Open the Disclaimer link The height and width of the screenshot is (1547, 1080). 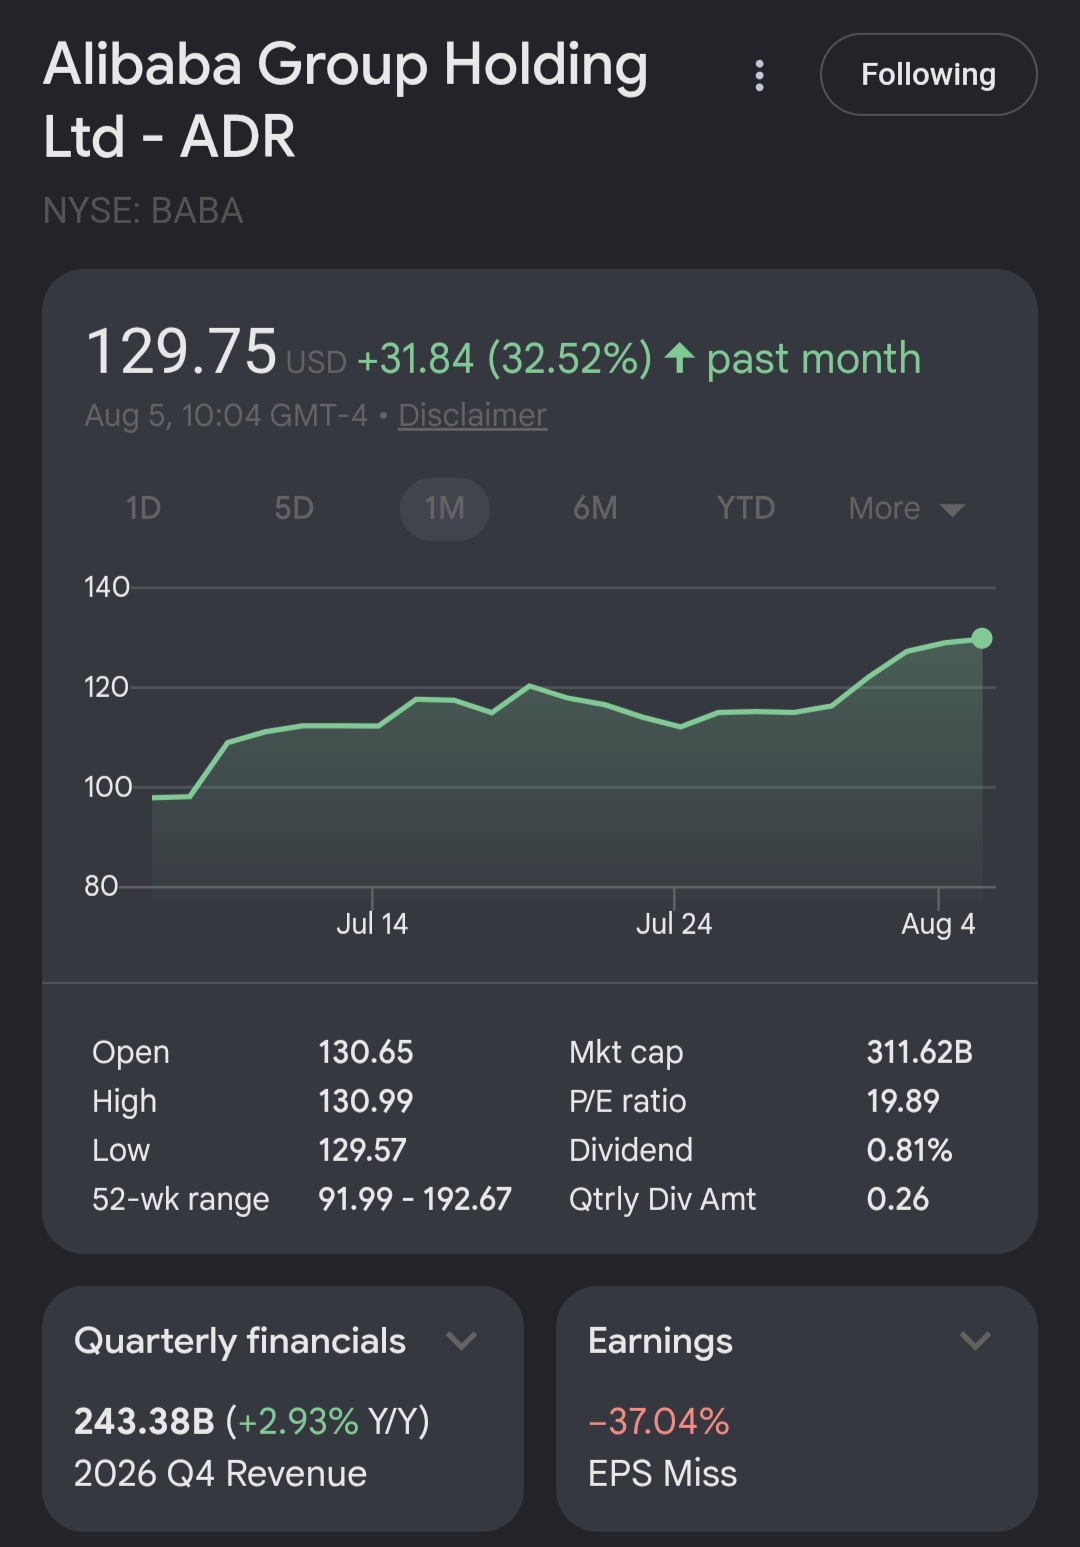coord(472,415)
